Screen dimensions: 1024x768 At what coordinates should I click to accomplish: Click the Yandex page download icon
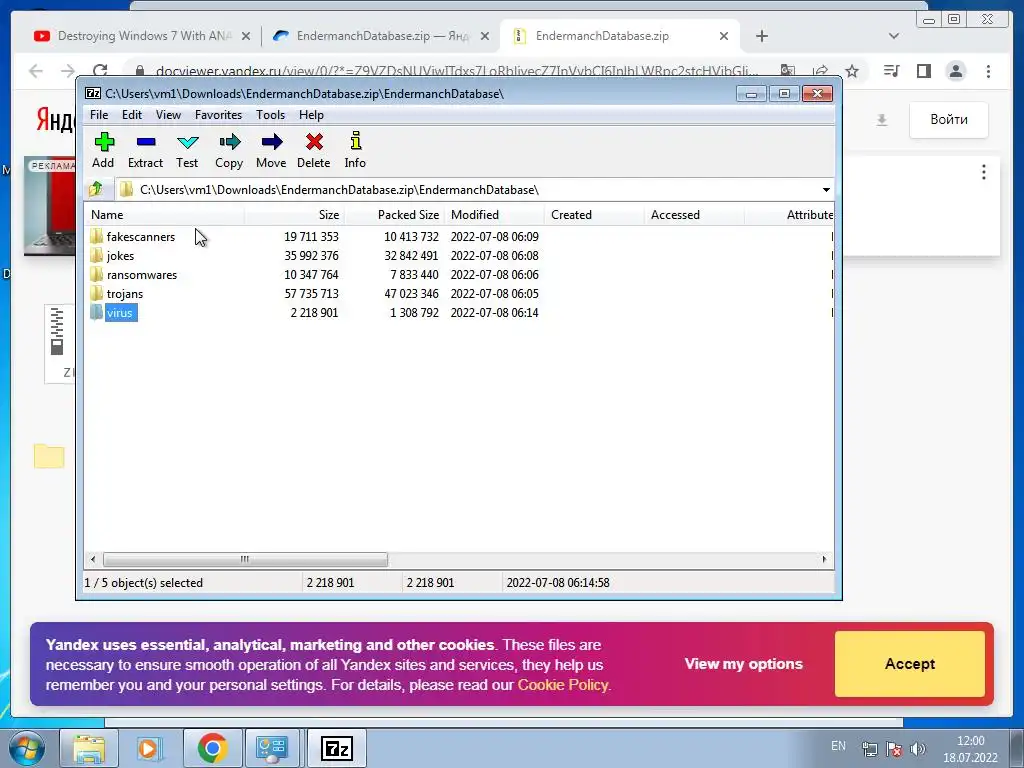[x=882, y=120]
